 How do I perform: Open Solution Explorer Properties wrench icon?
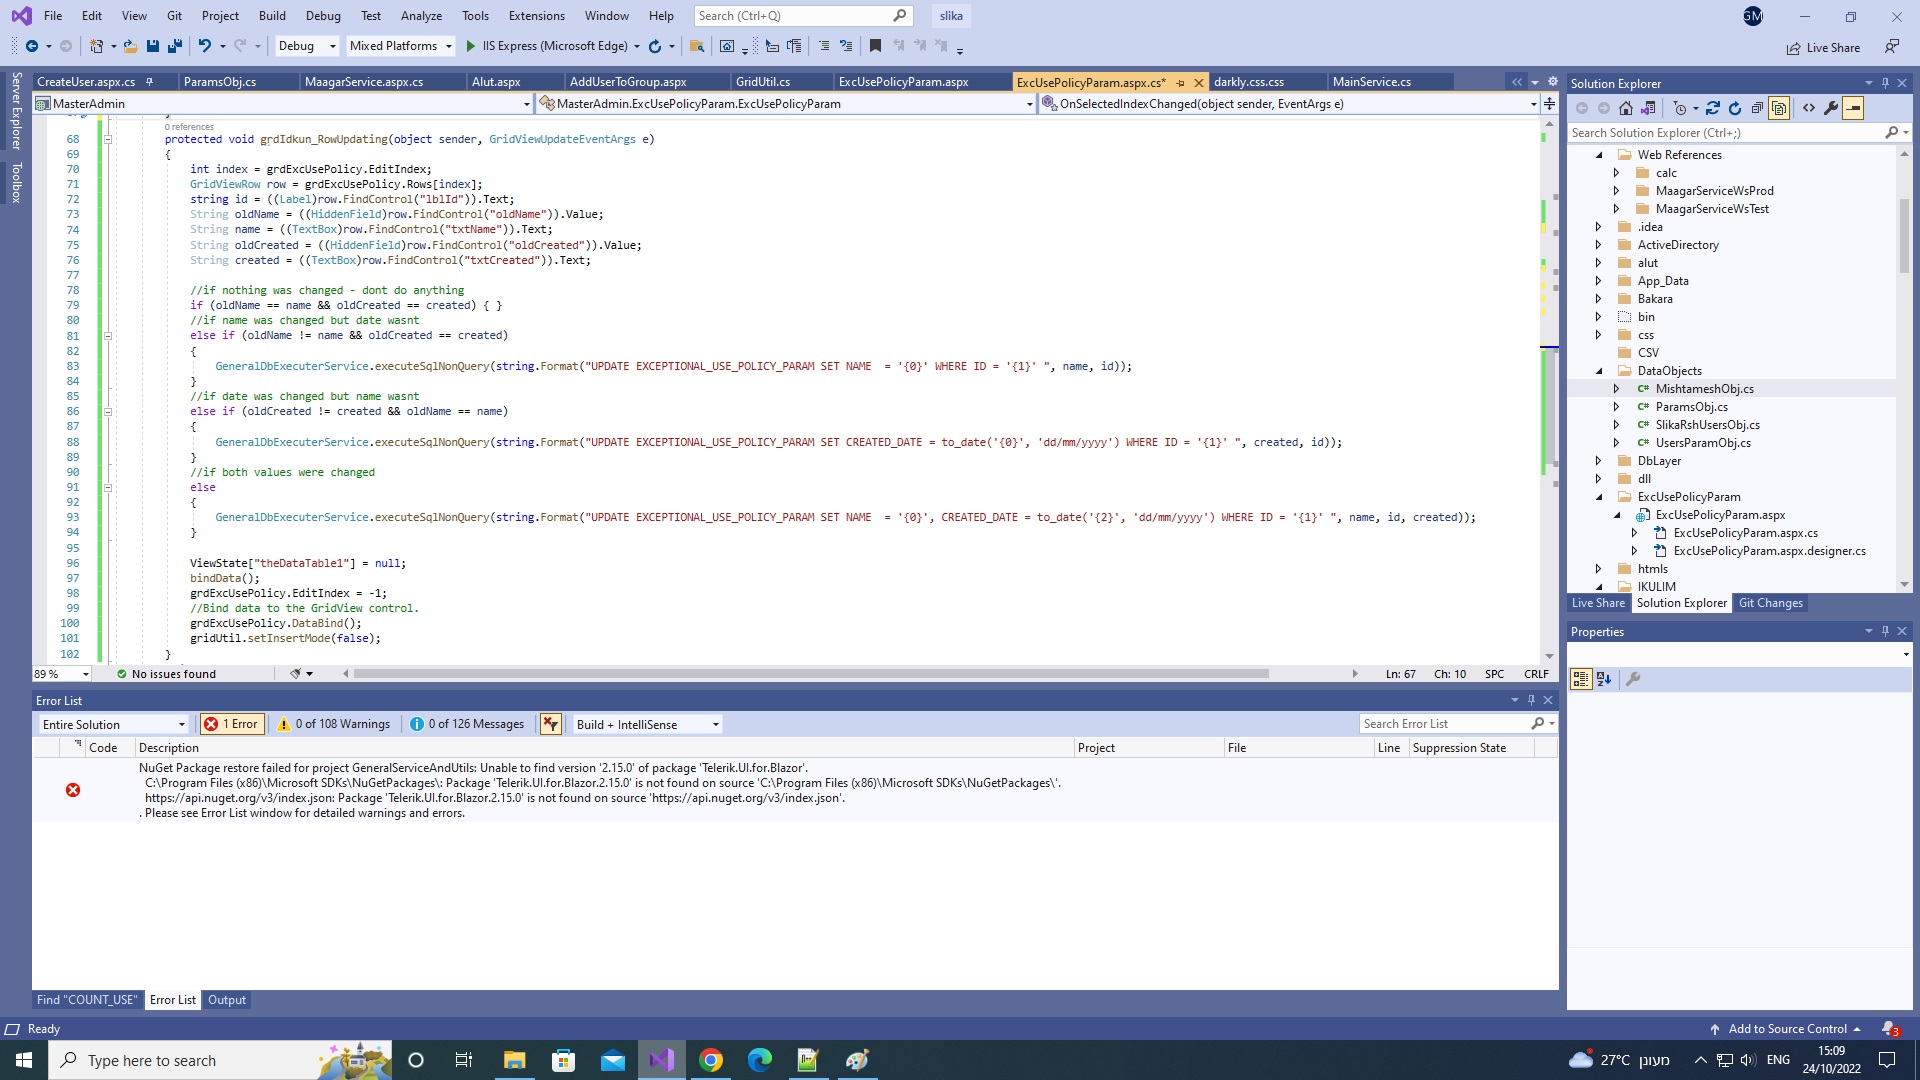(1830, 108)
